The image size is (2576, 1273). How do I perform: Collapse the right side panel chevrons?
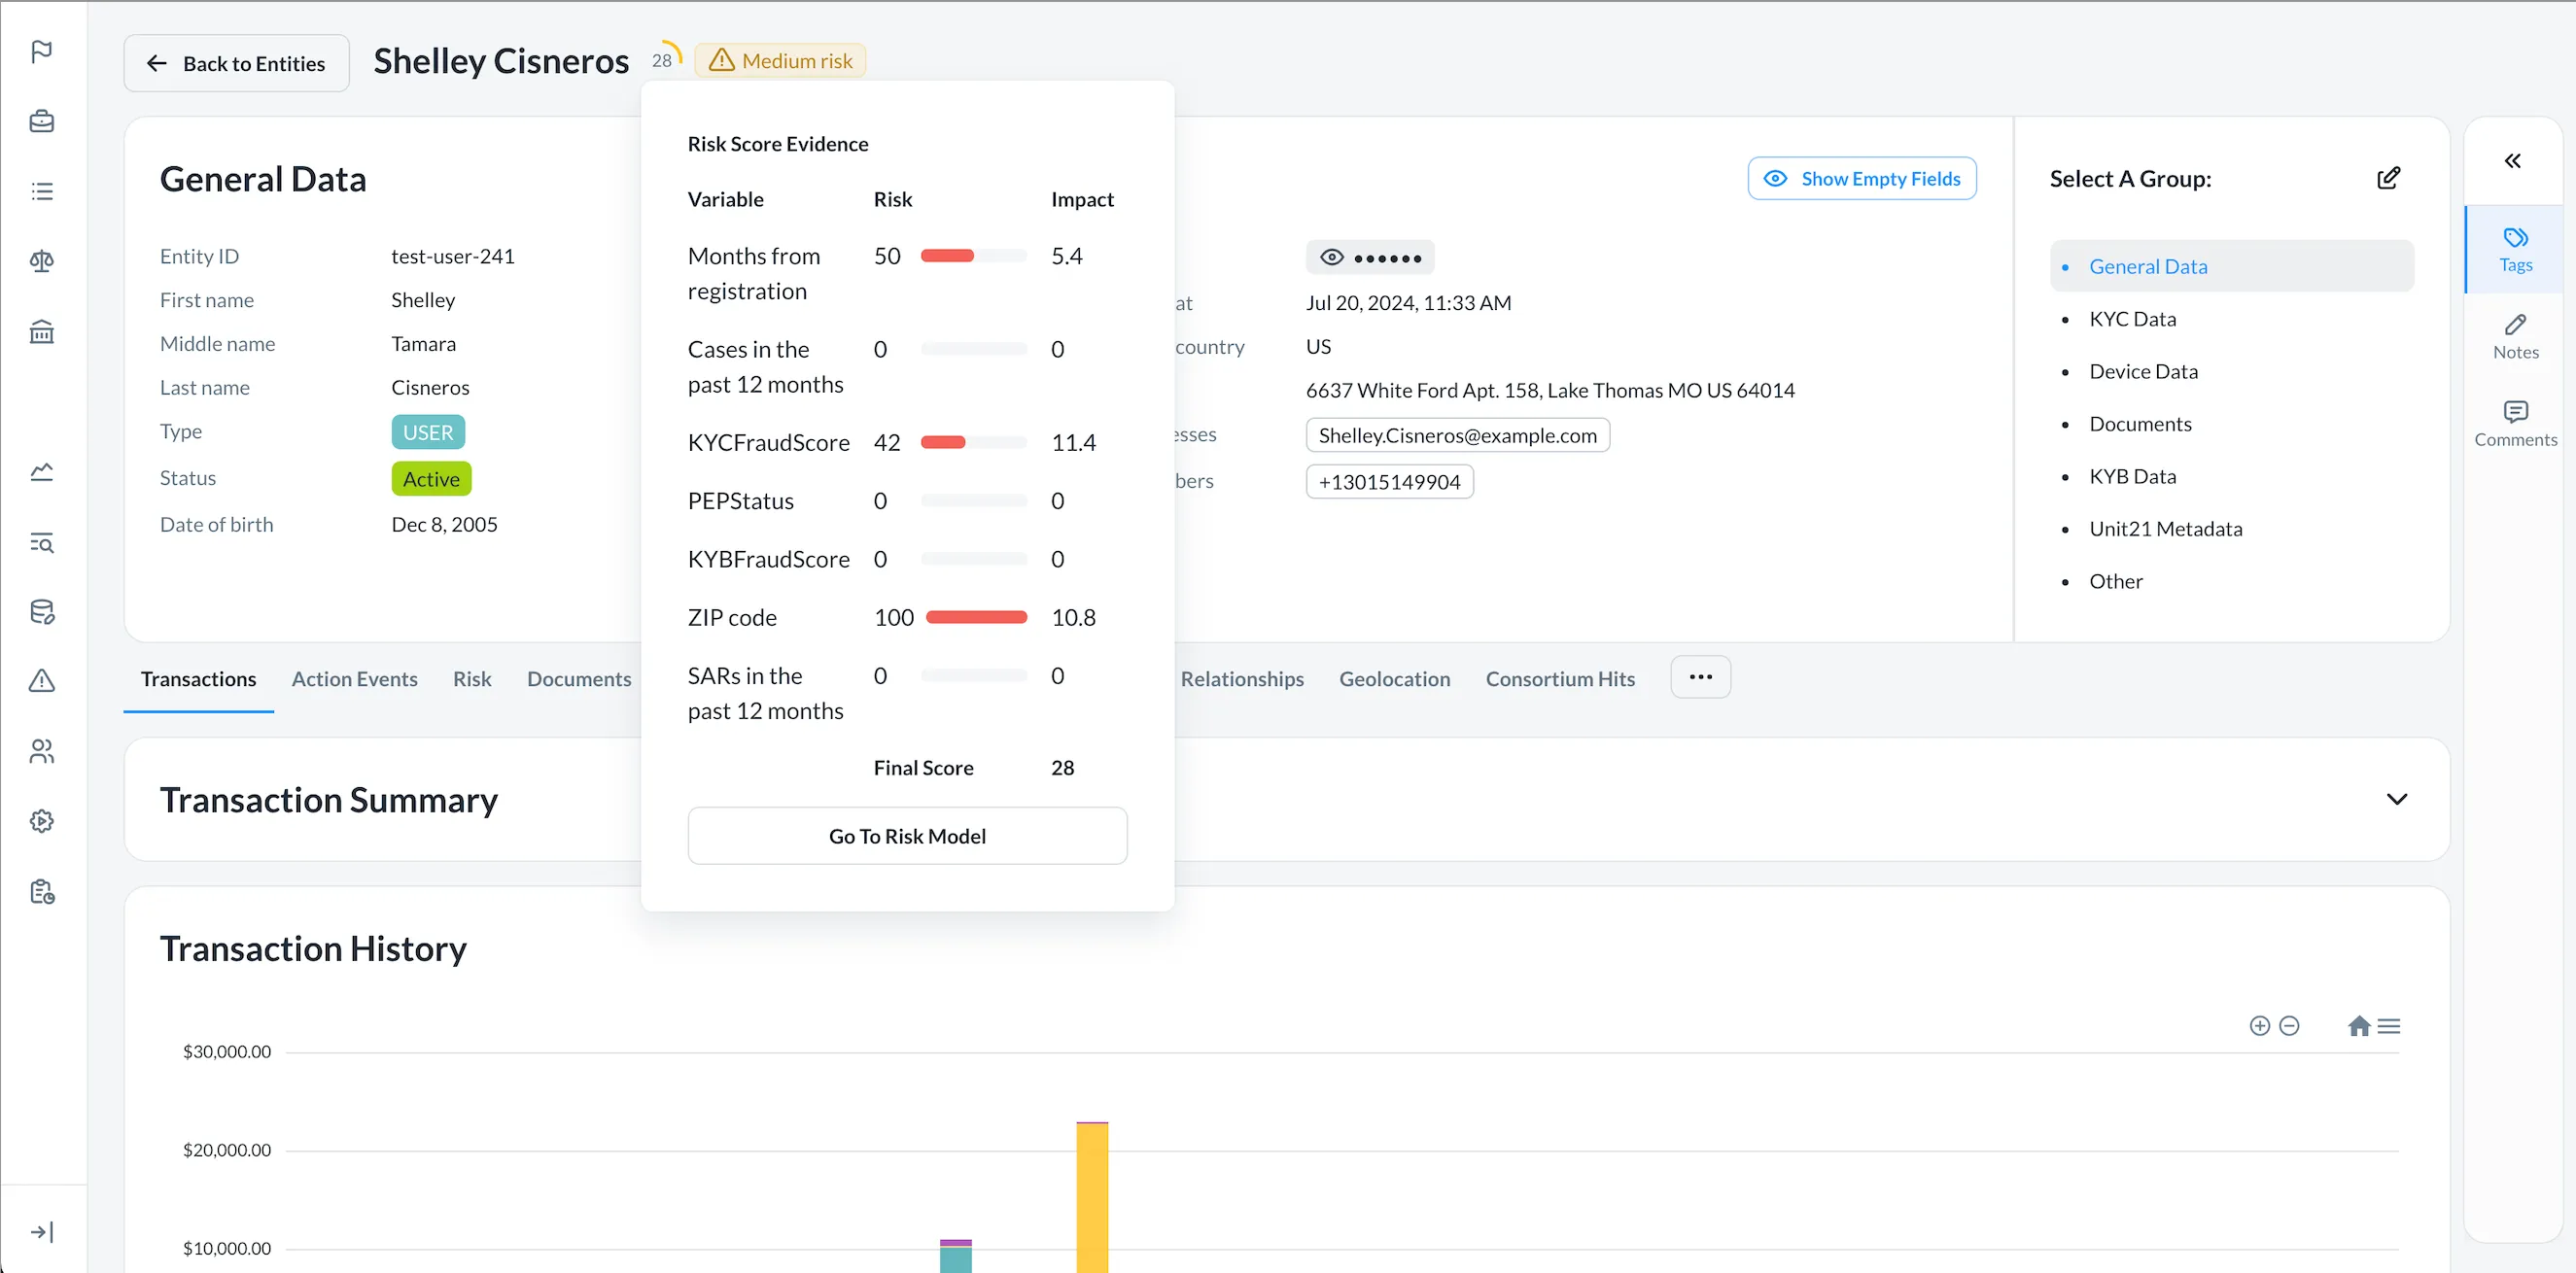pos(2512,161)
